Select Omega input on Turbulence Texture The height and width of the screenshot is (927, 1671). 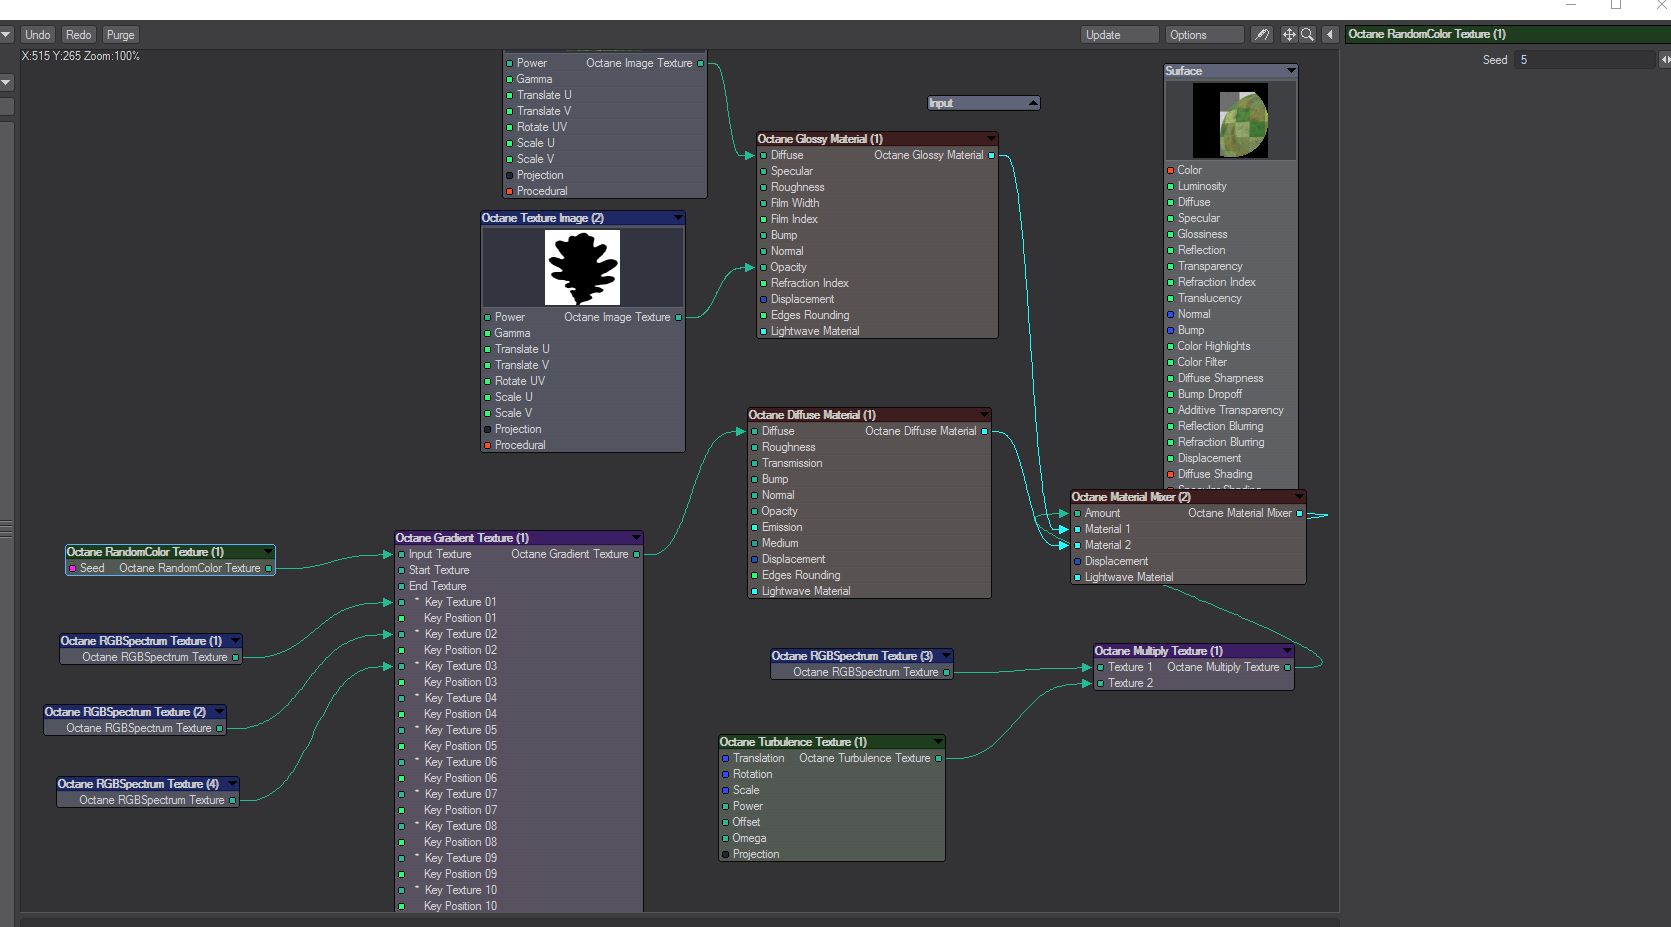coord(748,838)
